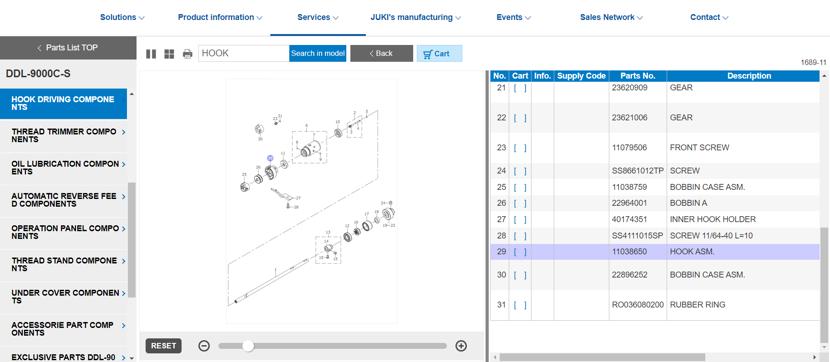Click the HOOK search input field

tap(243, 53)
